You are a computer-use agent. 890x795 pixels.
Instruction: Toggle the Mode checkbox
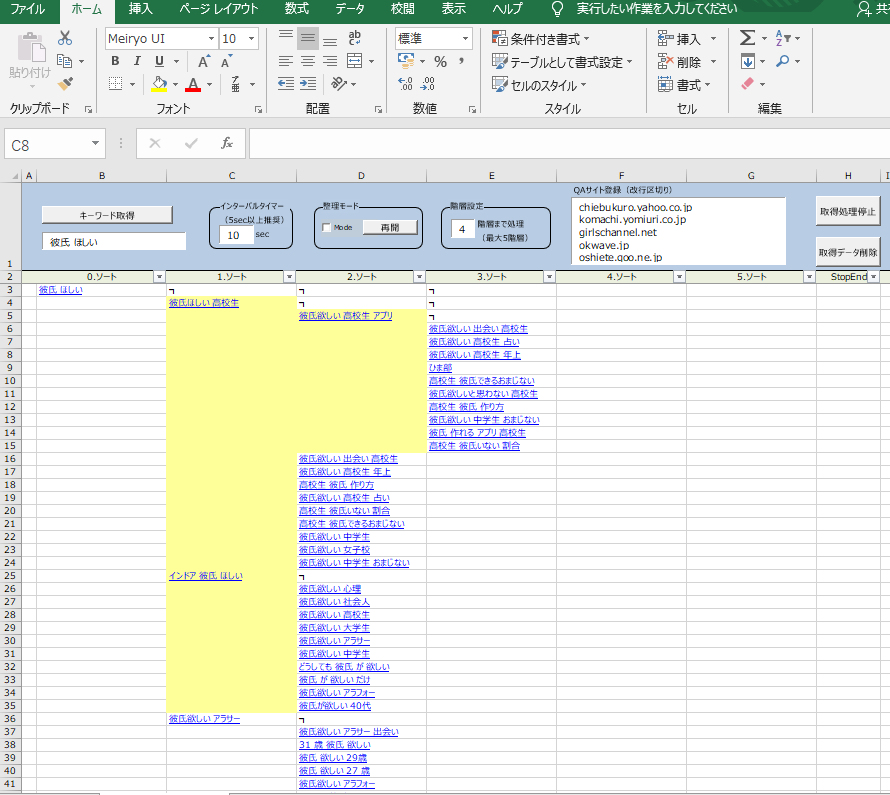[x=326, y=228]
